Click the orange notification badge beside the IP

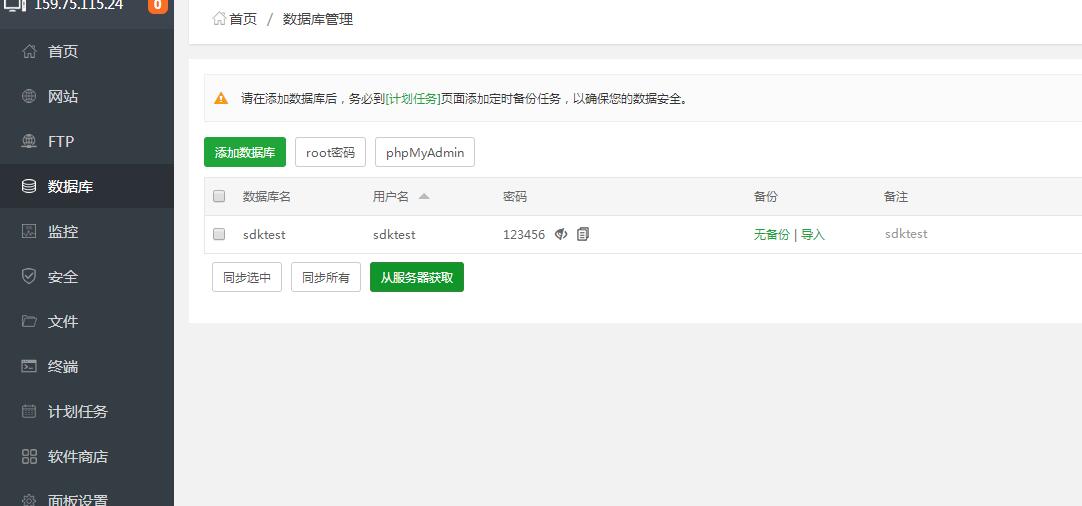[157, 5]
